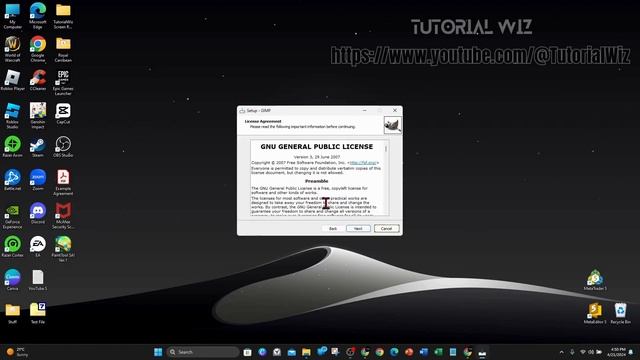Open File Explorer from the taskbar
640x360 pixels.
point(306,352)
